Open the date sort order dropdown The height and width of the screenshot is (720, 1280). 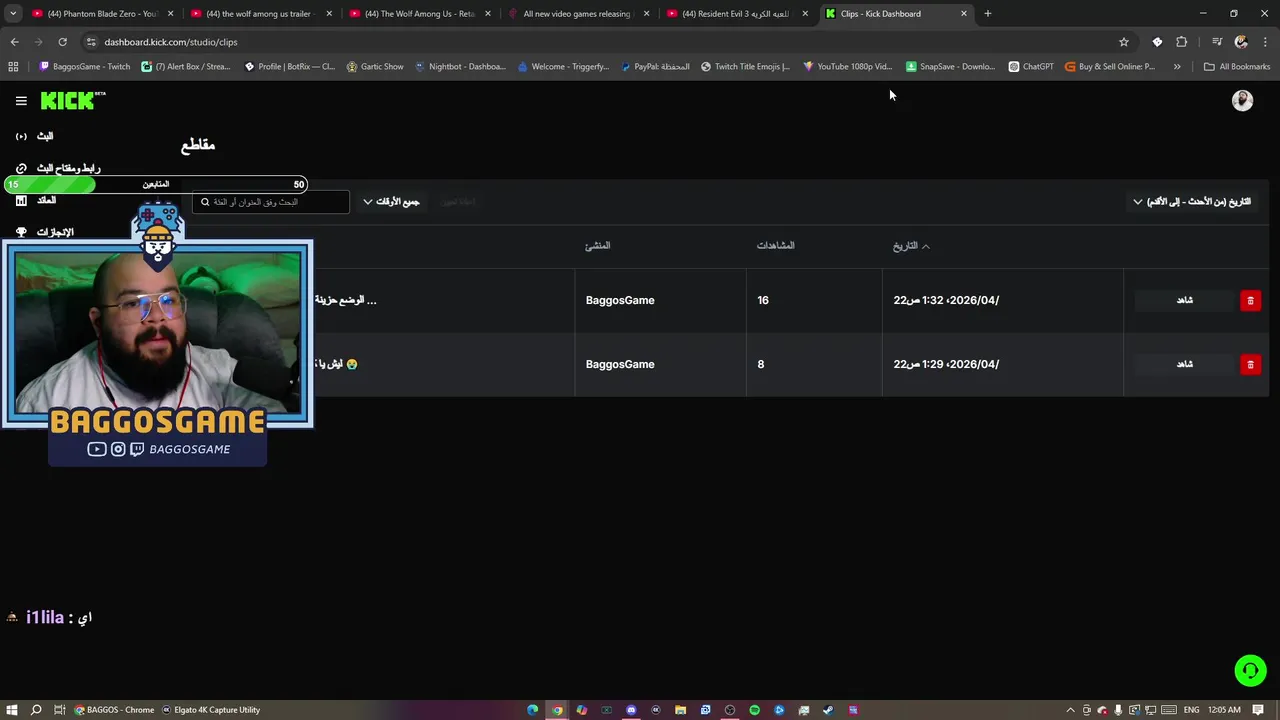click(x=1192, y=202)
